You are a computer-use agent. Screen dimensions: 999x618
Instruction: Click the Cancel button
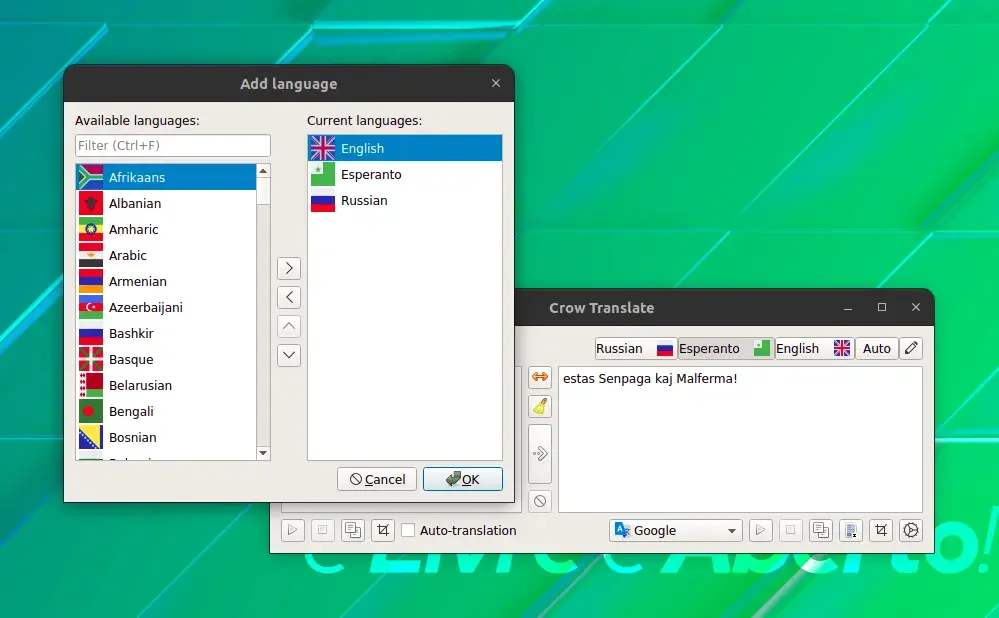[377, 479]
